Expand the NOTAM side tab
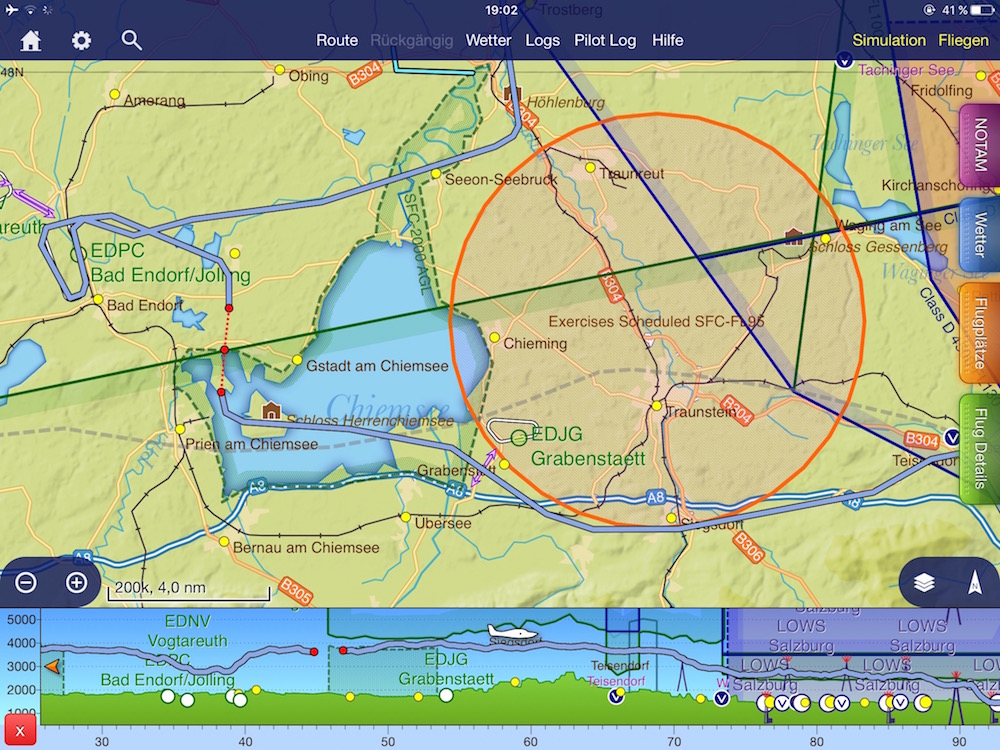 (x=980, y=146)
